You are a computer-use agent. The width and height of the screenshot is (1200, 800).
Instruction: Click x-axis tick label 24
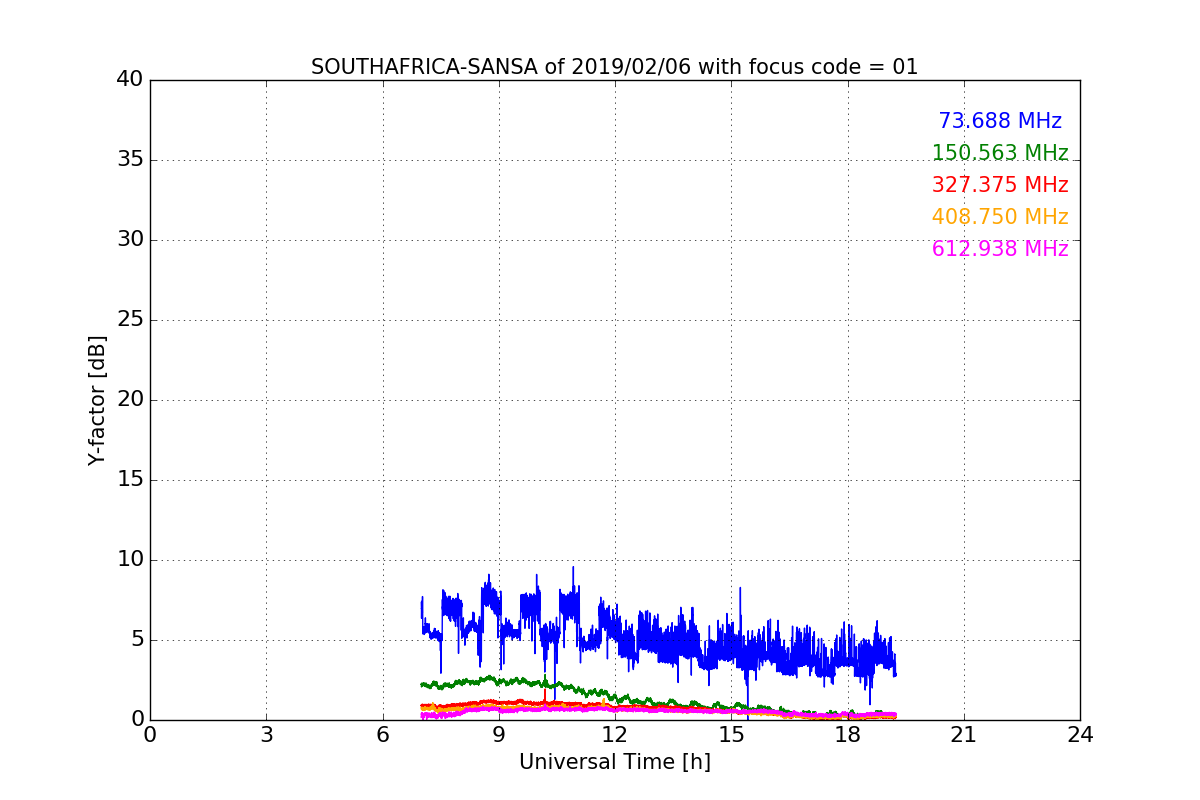click(x=1080, y=735)
